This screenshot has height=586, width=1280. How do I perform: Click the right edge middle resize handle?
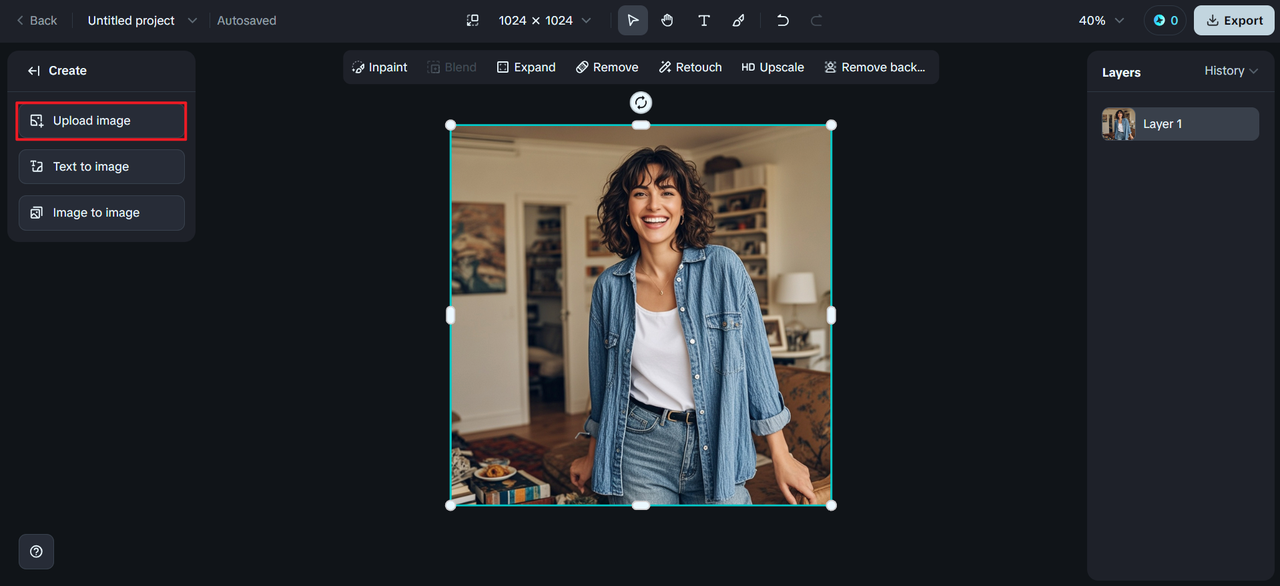point(831,315)
